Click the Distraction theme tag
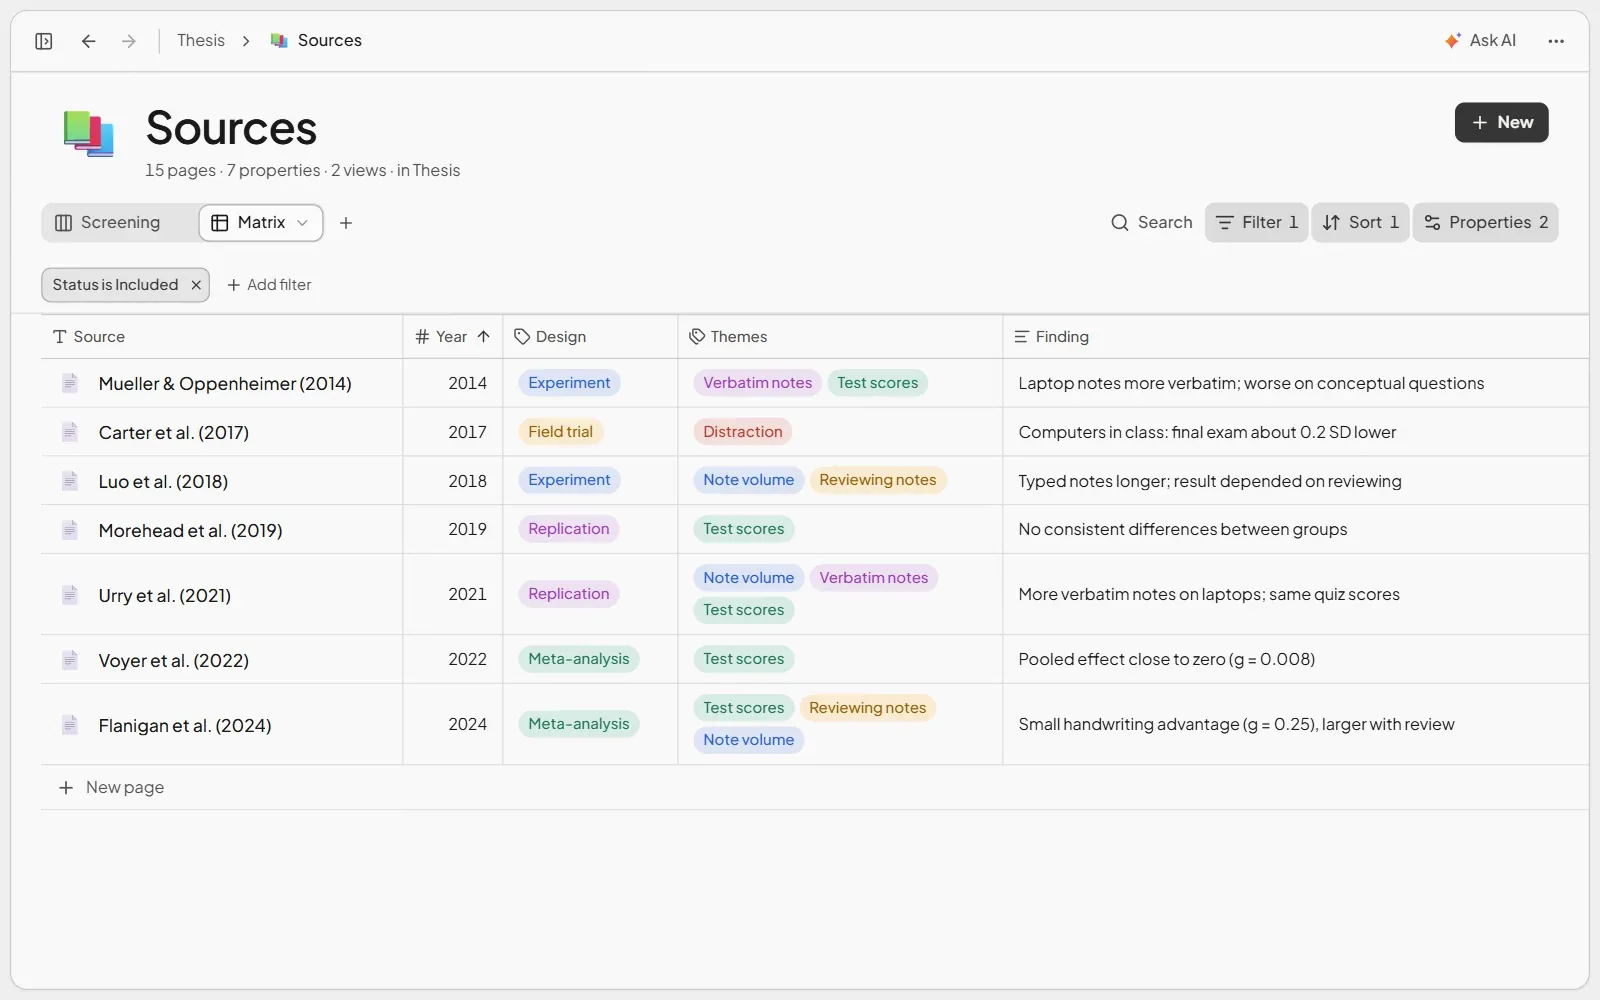 [x=743, y=432]
